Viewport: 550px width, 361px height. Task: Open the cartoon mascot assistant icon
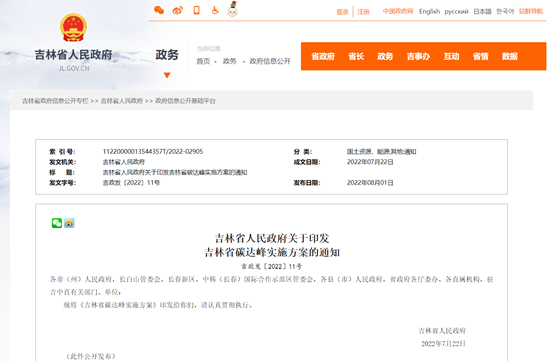click(233, 9)
